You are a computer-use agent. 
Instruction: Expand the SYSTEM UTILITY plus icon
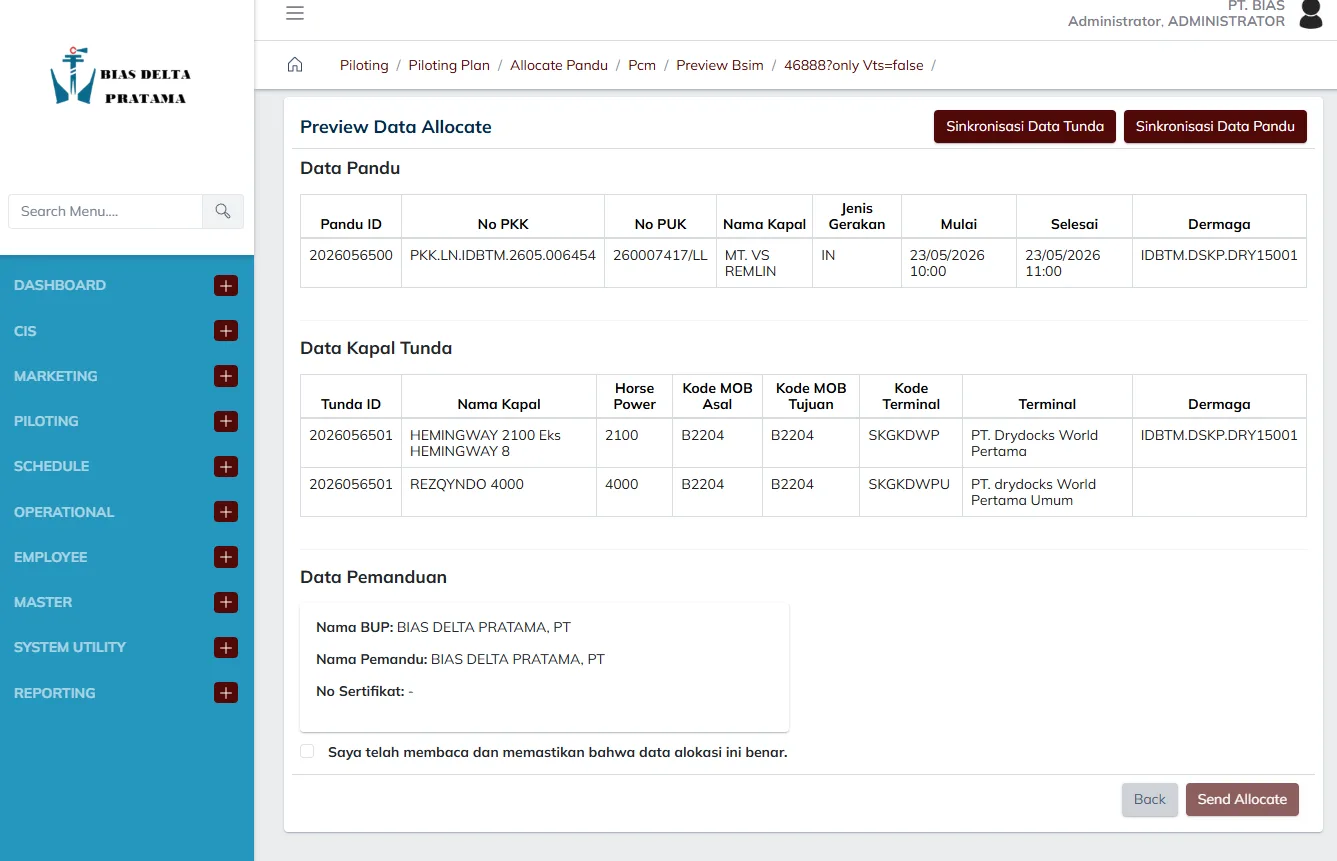[226, 648]
